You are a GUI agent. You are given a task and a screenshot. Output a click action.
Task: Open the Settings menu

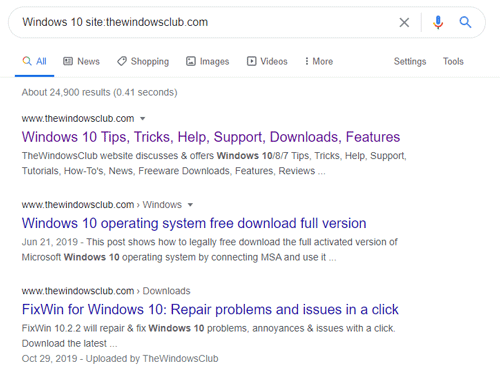click(x=410, y=61)
